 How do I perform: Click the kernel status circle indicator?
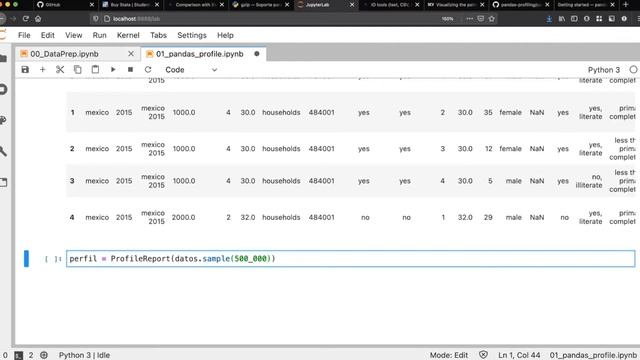[633, 70]
